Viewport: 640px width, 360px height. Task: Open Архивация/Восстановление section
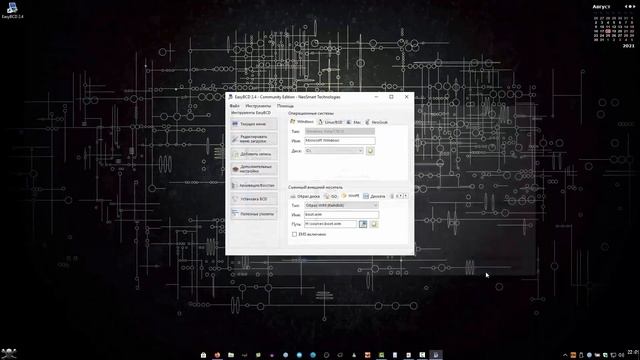coord(254,185)
